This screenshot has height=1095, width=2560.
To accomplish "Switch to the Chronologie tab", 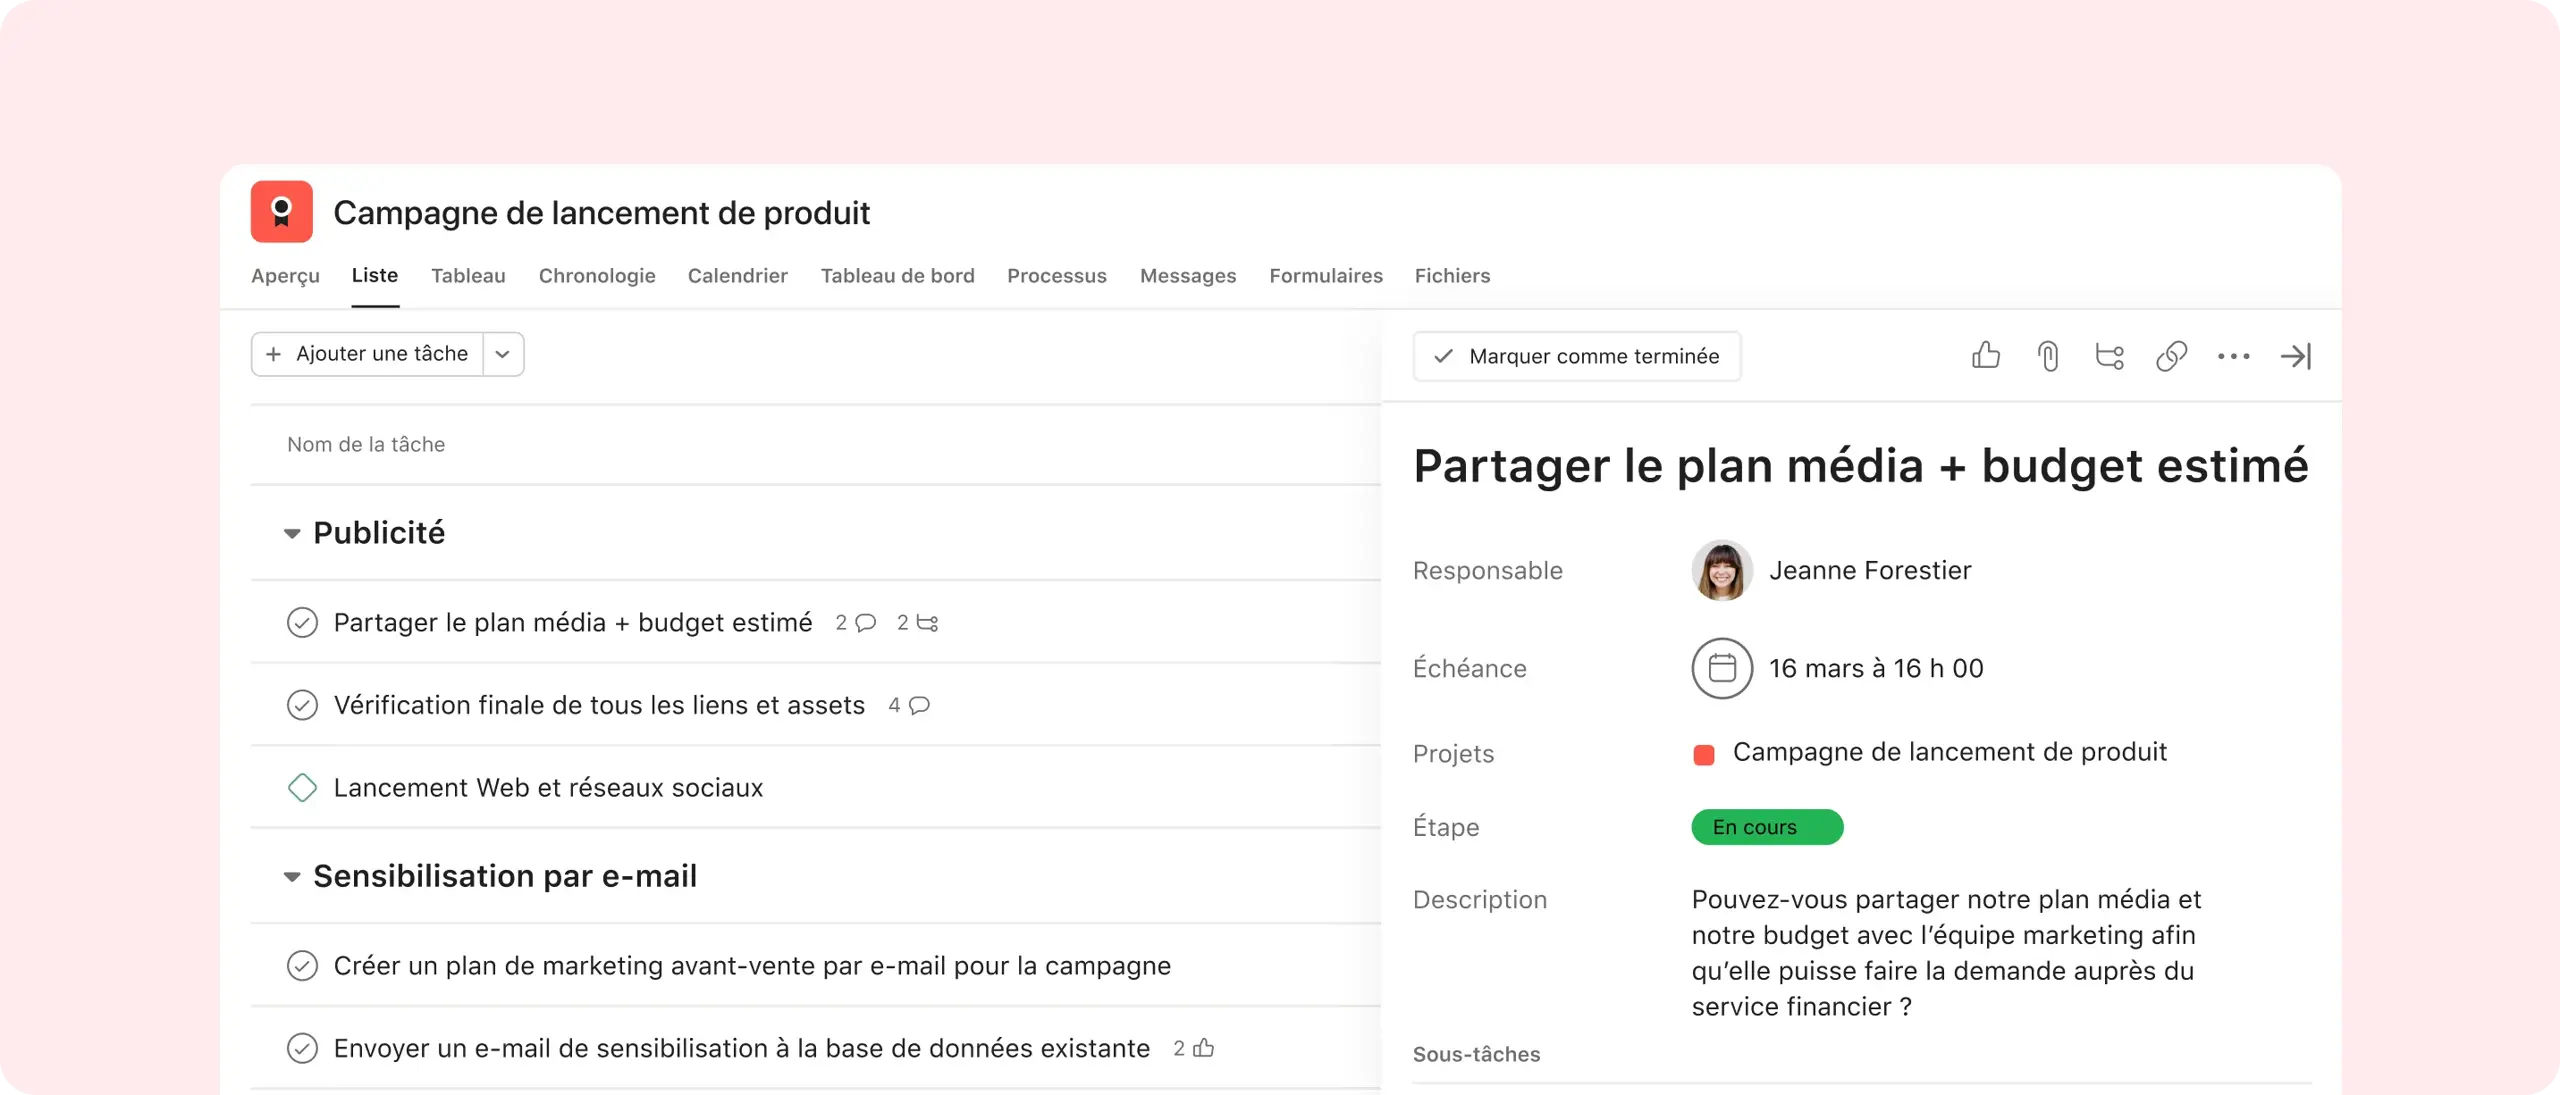I will pos(597,276).
